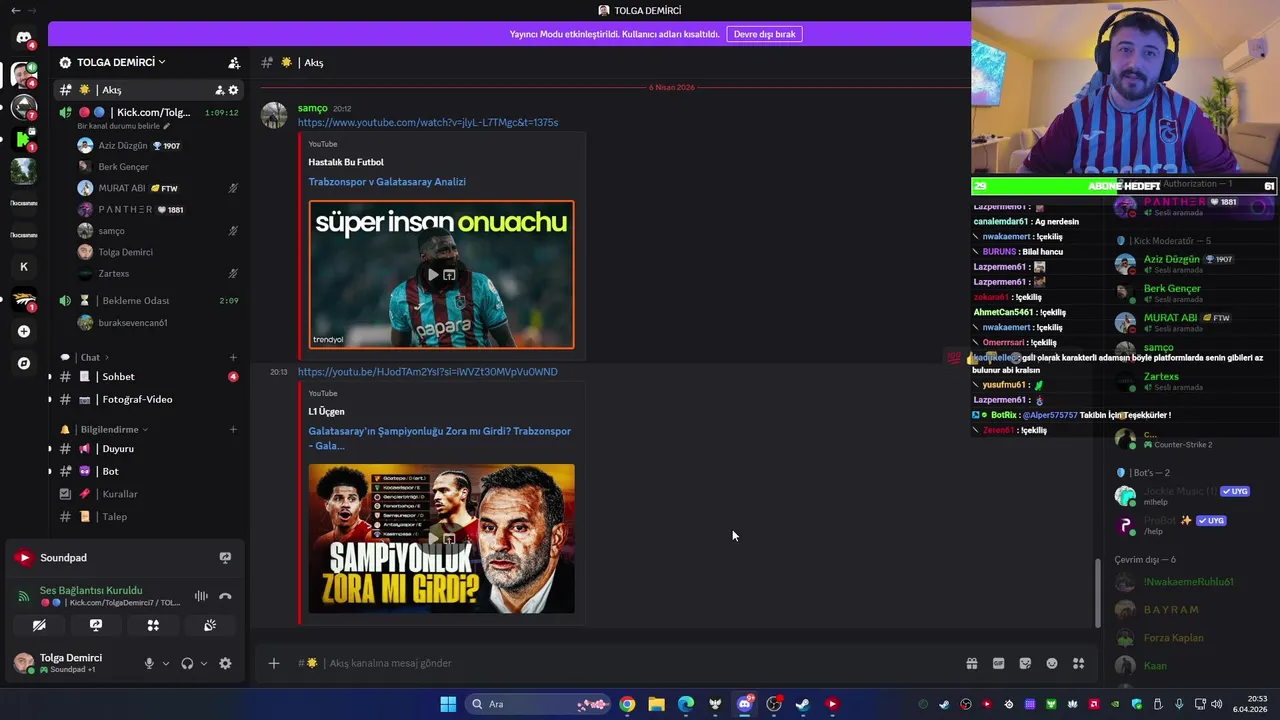This screenshot has width=1280, height=720.
Task: Toggle the camera on/off button
Action: pyautogui.click(x=39, y=625)
